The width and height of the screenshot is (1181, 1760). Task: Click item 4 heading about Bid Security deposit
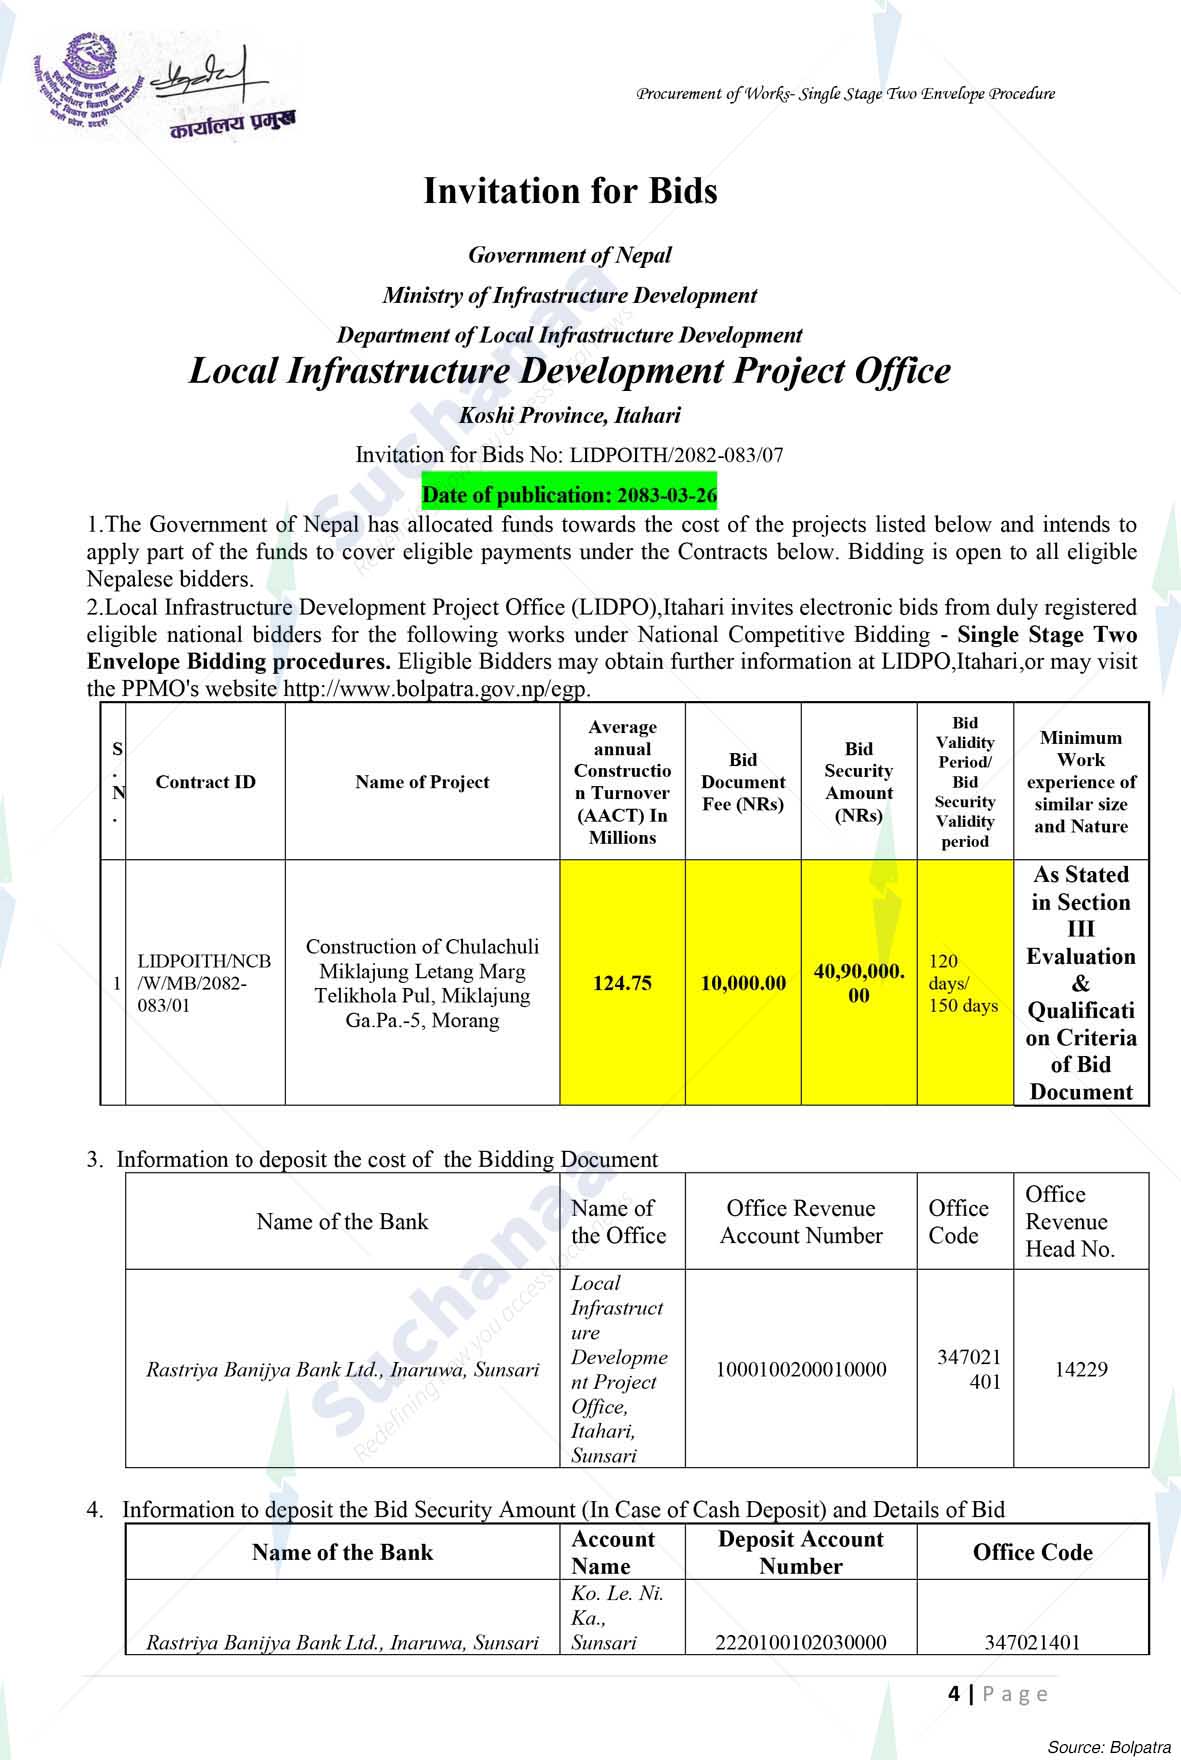546,1510
